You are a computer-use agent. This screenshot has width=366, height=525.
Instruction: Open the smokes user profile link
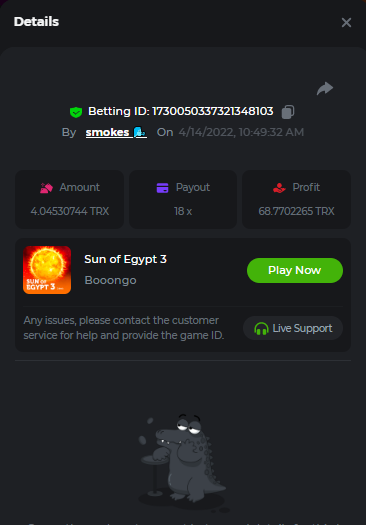tap(107, 132)
